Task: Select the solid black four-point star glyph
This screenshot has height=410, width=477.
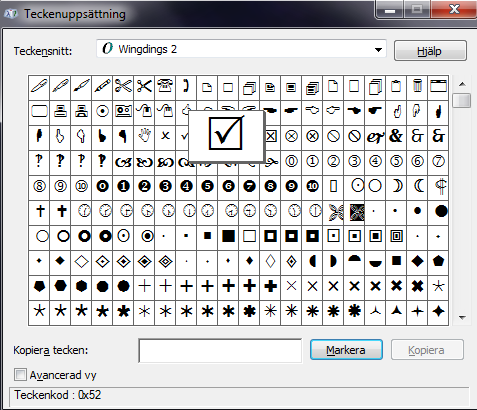Action: tap(438, 311)
